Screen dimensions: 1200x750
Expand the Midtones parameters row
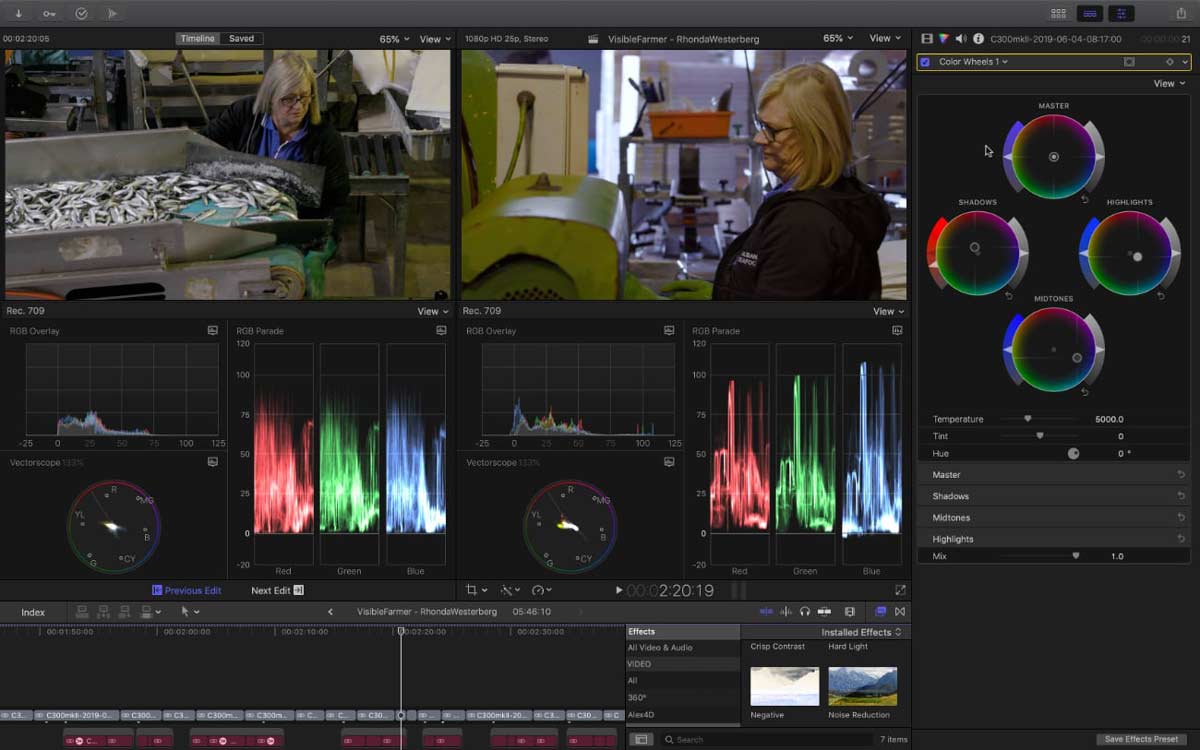coord(1054,517)
